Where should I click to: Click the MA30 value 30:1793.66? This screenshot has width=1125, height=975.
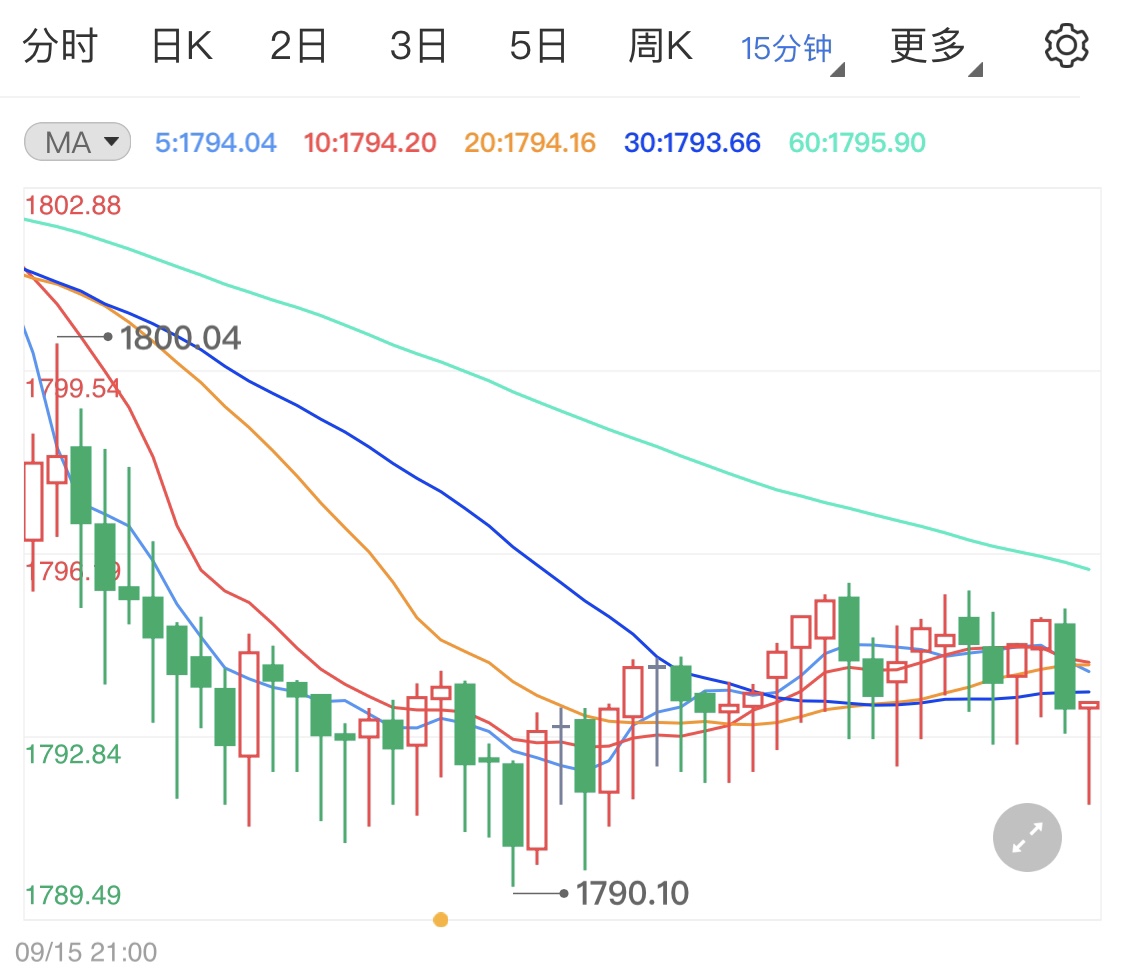point(692,143)
